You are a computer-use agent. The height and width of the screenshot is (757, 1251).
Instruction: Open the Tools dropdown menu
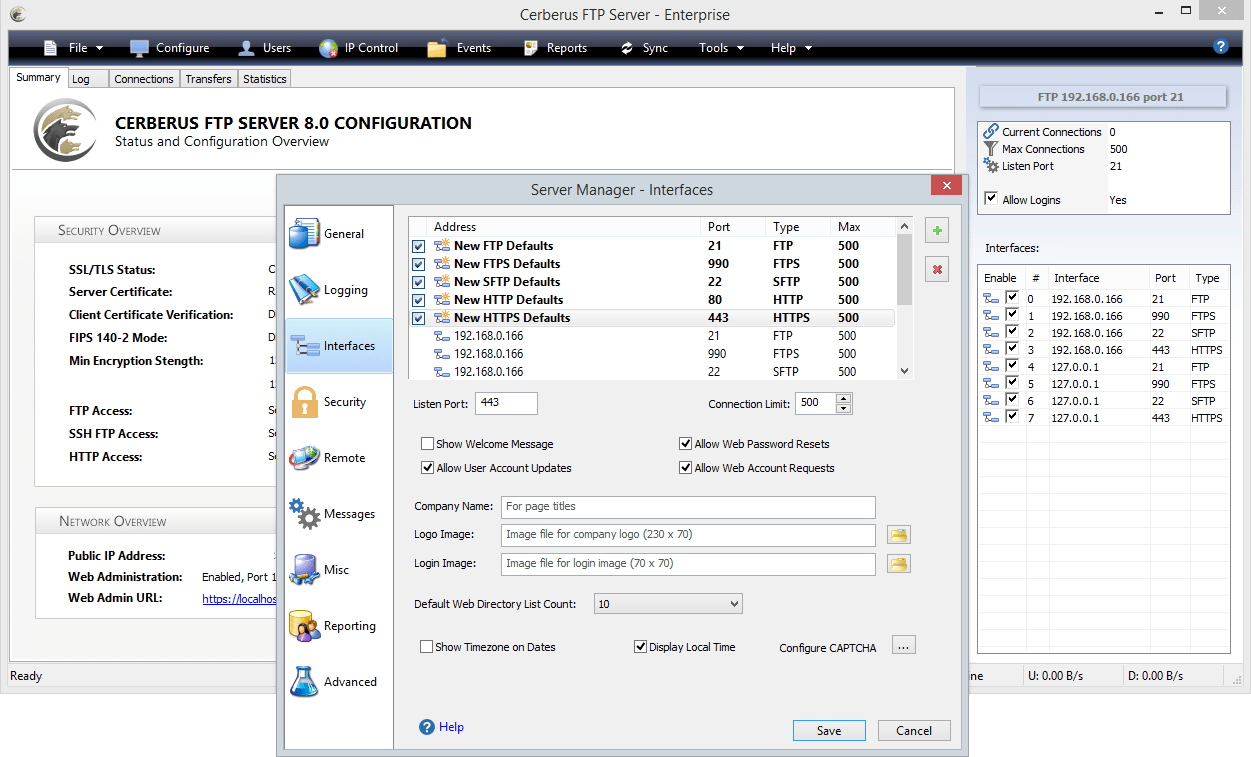(721, 48)
